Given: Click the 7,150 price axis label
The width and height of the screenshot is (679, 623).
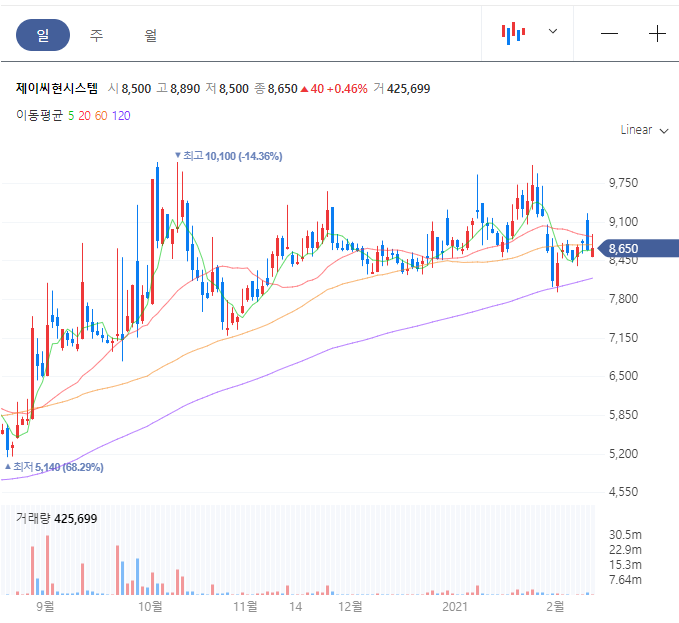Looking at the screenshot, I should coord(623,338).
